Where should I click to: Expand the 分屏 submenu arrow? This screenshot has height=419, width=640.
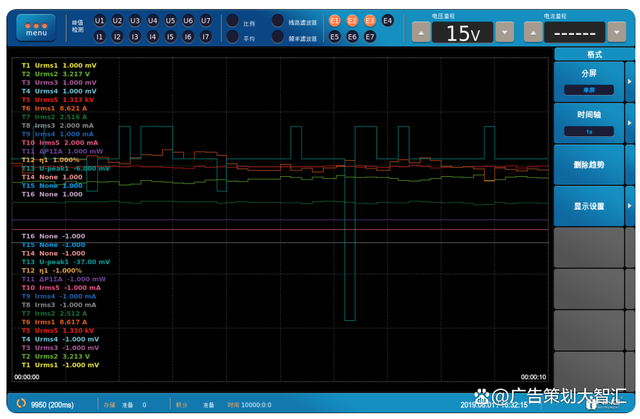pos(630,82)
